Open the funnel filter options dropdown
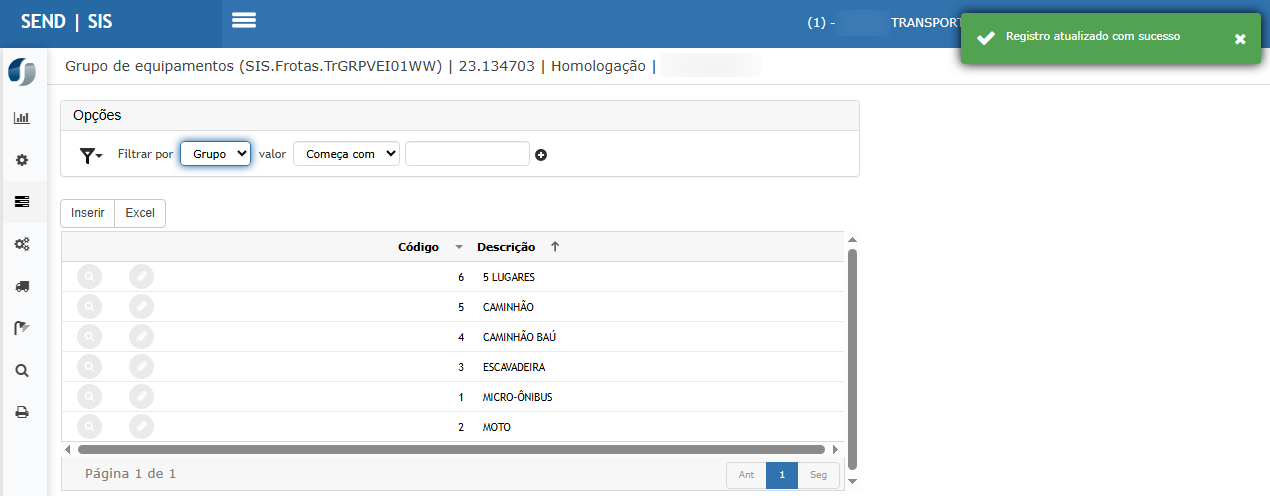 click(x=91, y=155)
